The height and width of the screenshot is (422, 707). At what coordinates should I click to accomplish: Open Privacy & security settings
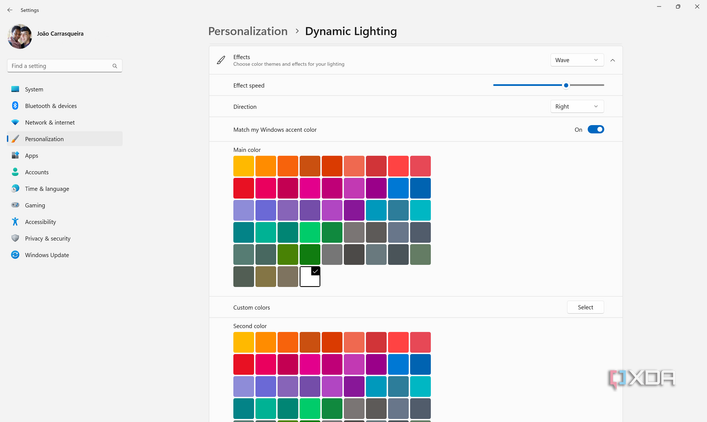pyautogui.click(x=65, y=238)
